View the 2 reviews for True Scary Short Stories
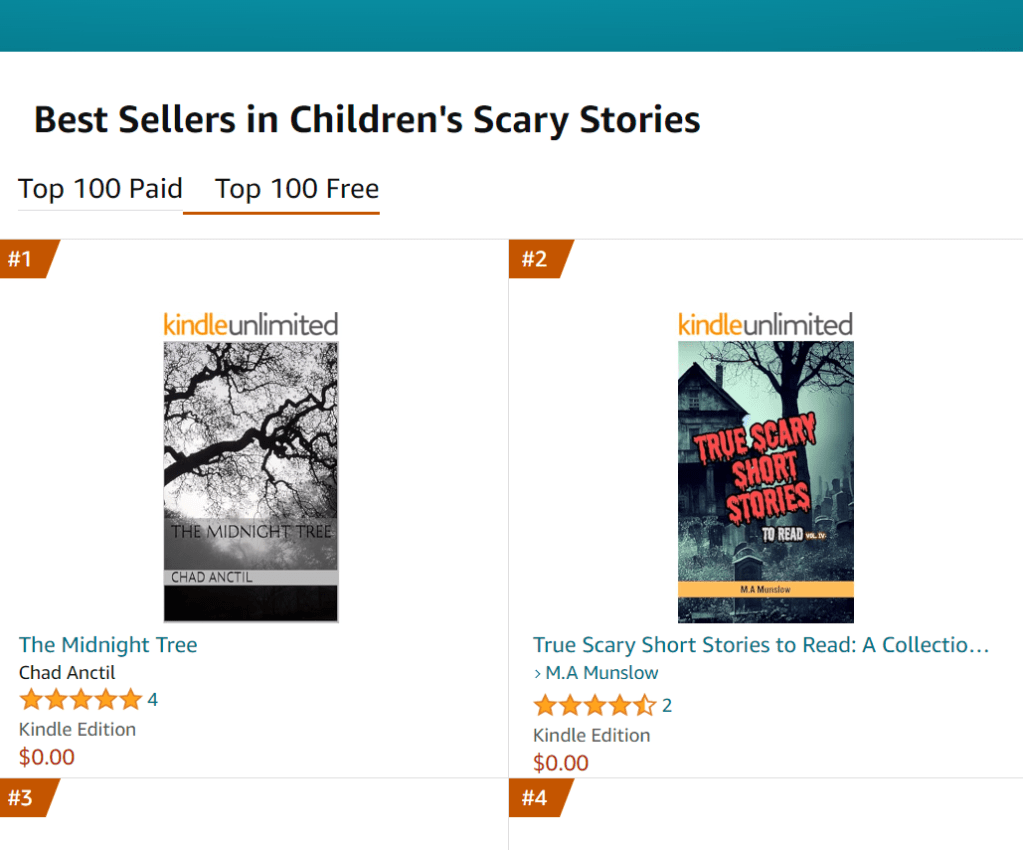This screenshot has height=850, width=1023. (667, 706)
